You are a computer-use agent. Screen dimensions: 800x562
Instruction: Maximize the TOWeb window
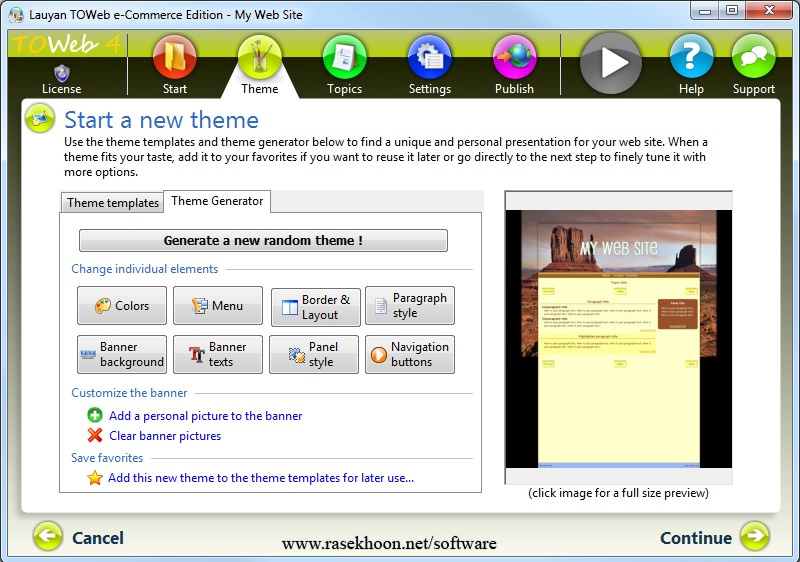732,10
